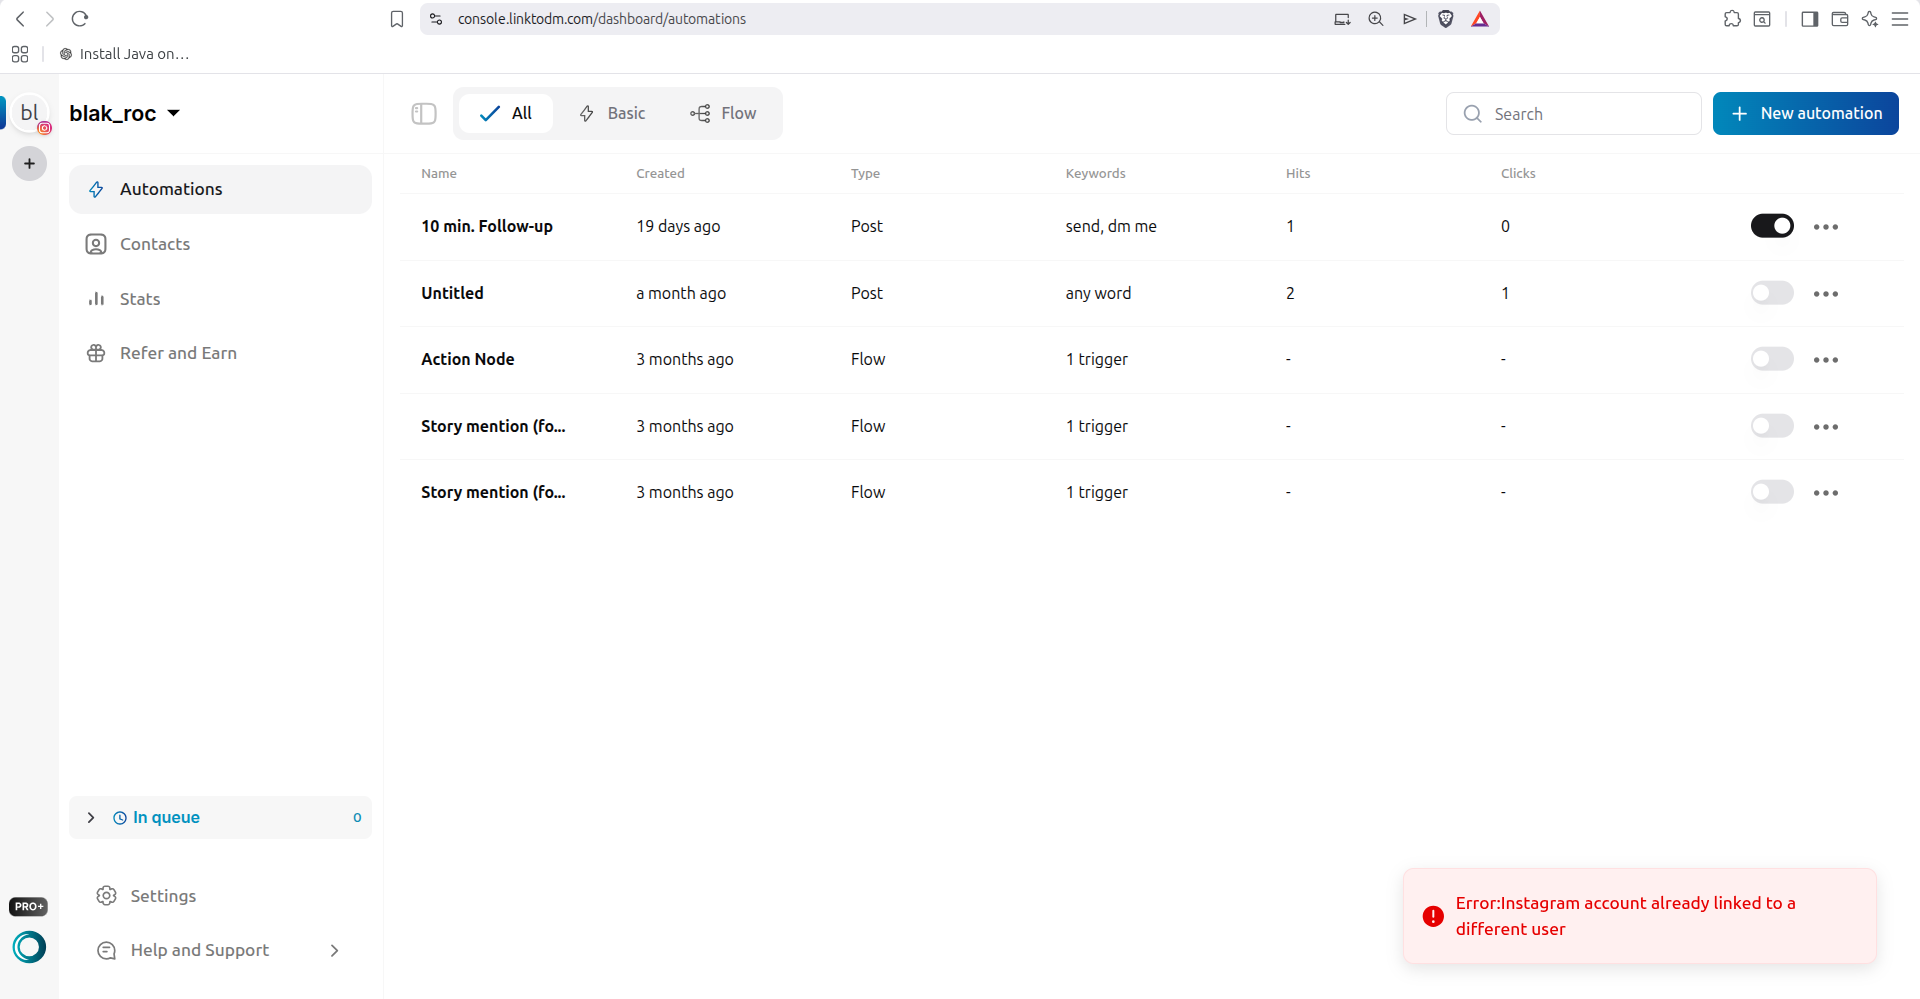This screenshot has width=1920, height=999.
Task: Click the '19 days ago' created cell
Action: [x=678, y=226]
